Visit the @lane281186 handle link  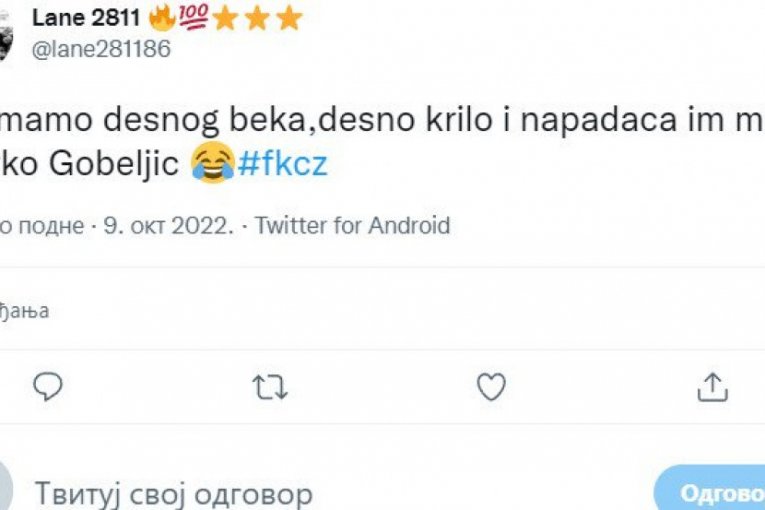tap(102, 49)
